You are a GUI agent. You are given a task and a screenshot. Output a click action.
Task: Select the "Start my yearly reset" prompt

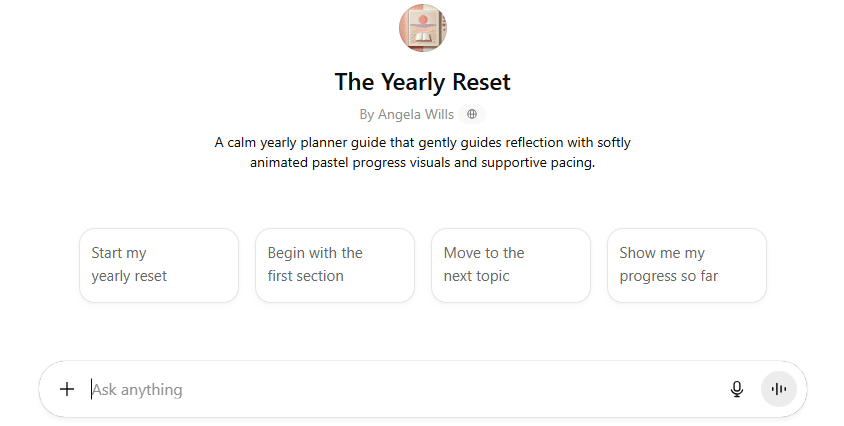coord(159,265)
